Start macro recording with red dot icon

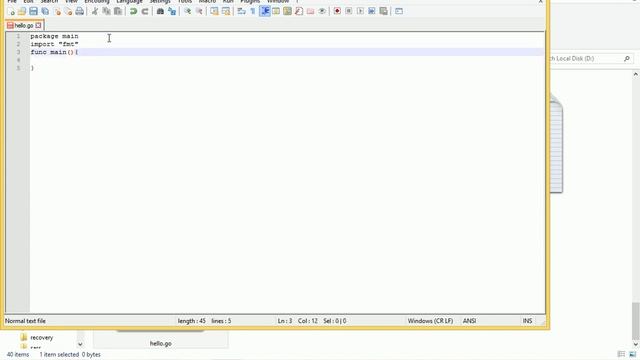(337, 11)
